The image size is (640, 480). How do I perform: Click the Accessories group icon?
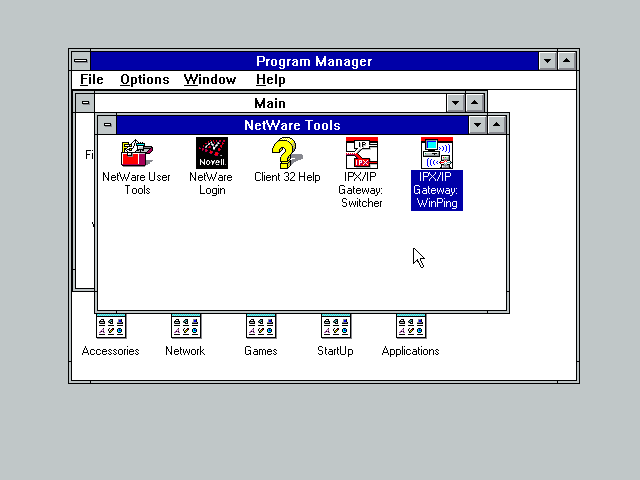111,326
